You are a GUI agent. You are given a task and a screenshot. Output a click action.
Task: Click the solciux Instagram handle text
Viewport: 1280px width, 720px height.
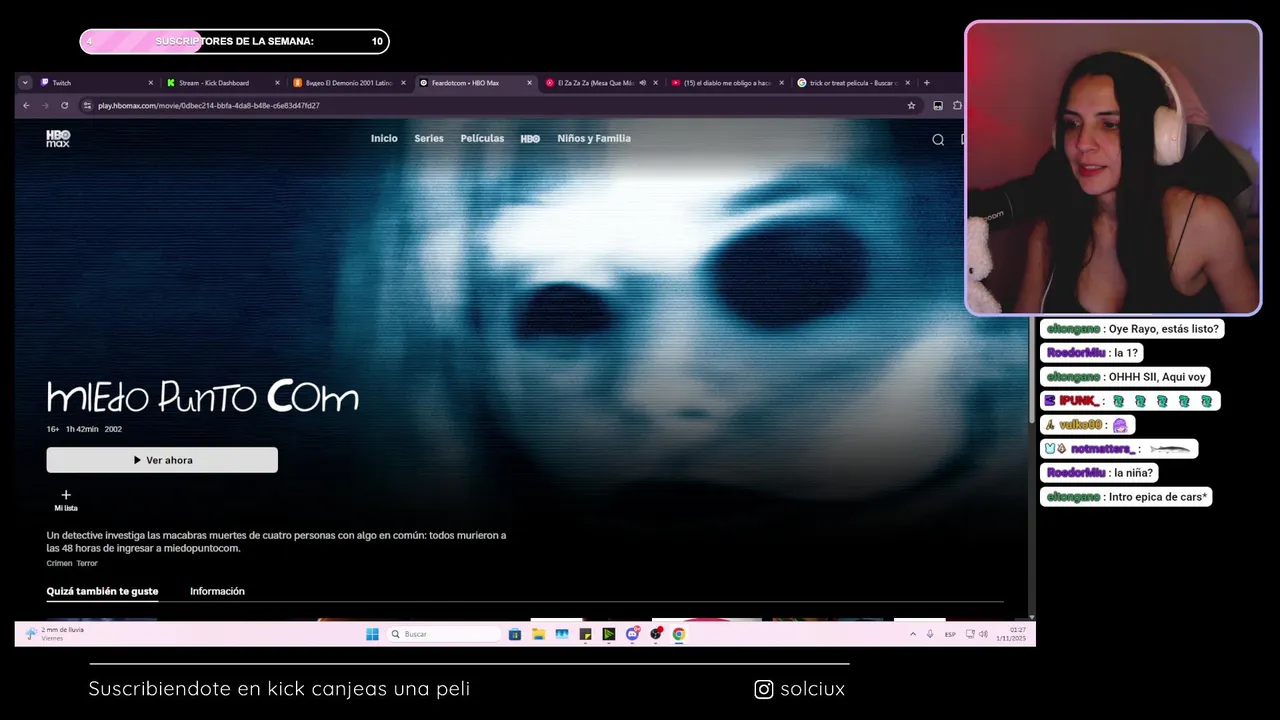[x=812, y=689]
